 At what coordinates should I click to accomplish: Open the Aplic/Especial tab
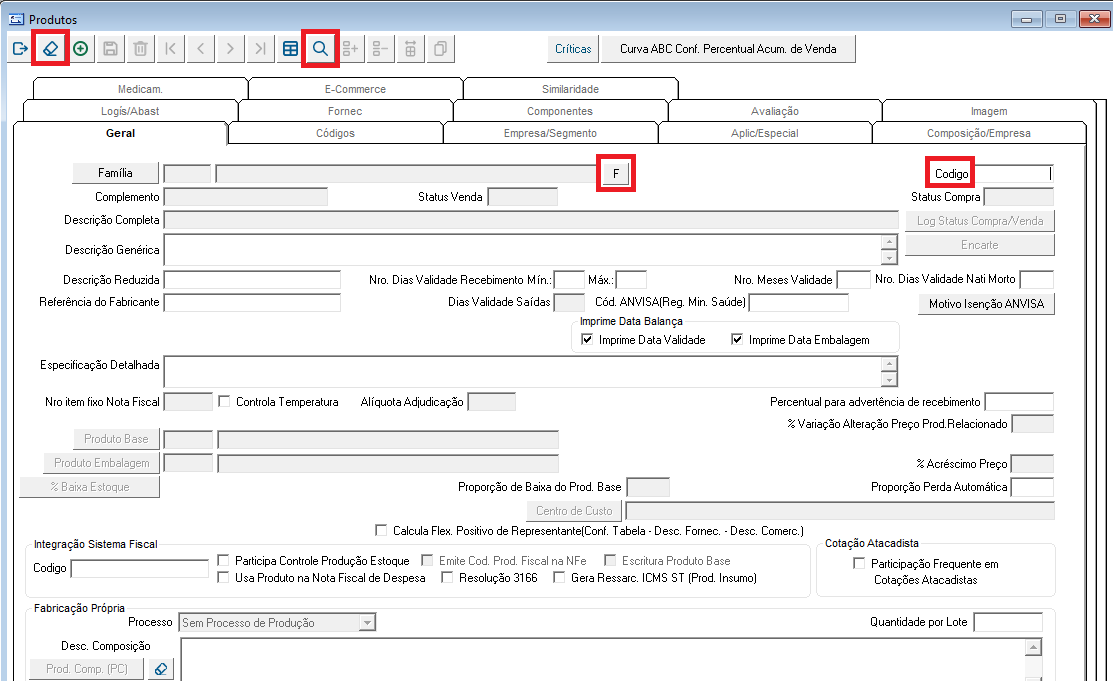pyautogui.click(x=764, y=133)
